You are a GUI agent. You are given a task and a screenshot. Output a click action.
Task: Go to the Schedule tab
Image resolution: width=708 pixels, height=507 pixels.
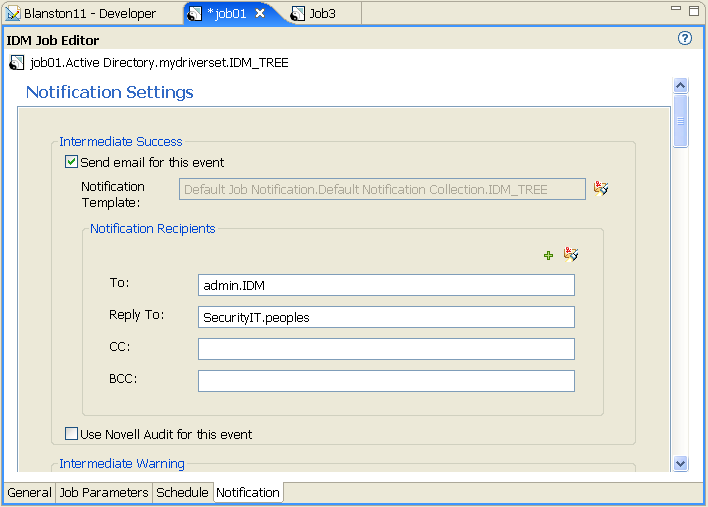(182, 492)
